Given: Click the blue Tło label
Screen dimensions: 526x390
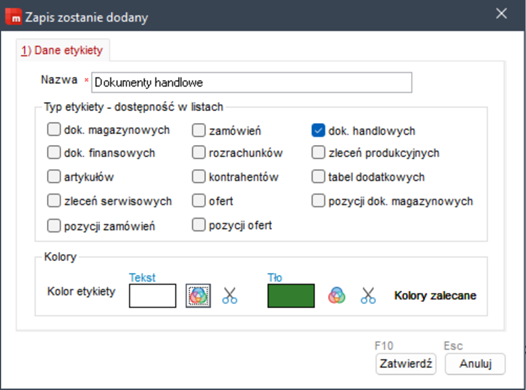Looking at the screenshot, I should (x=275, y=277).
